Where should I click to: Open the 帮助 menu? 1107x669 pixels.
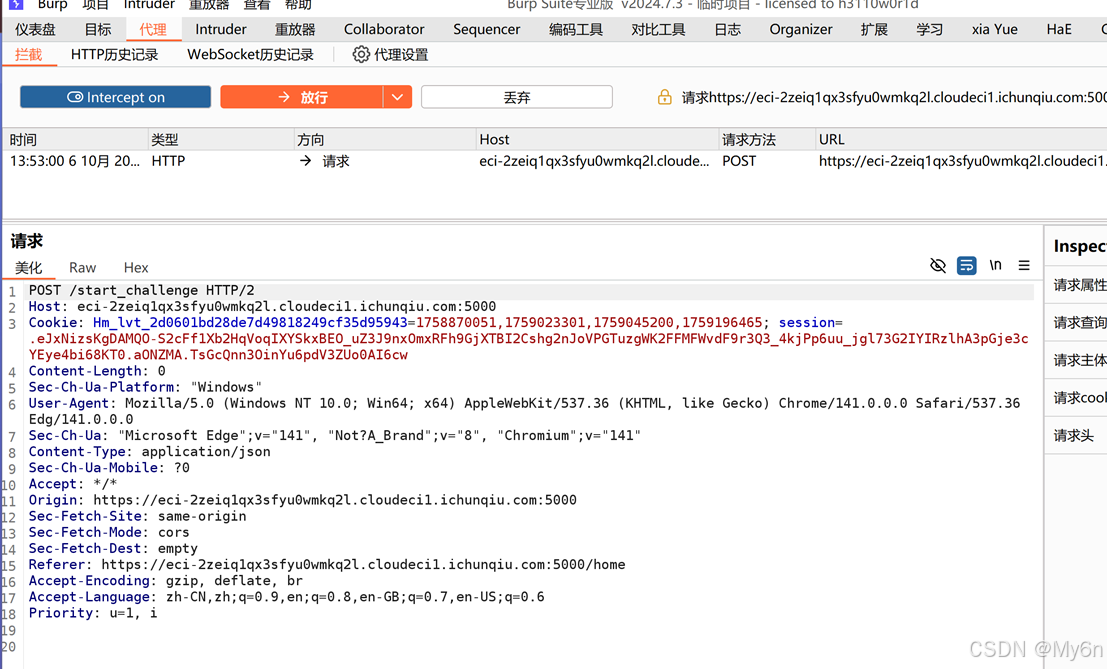point(298,4)
